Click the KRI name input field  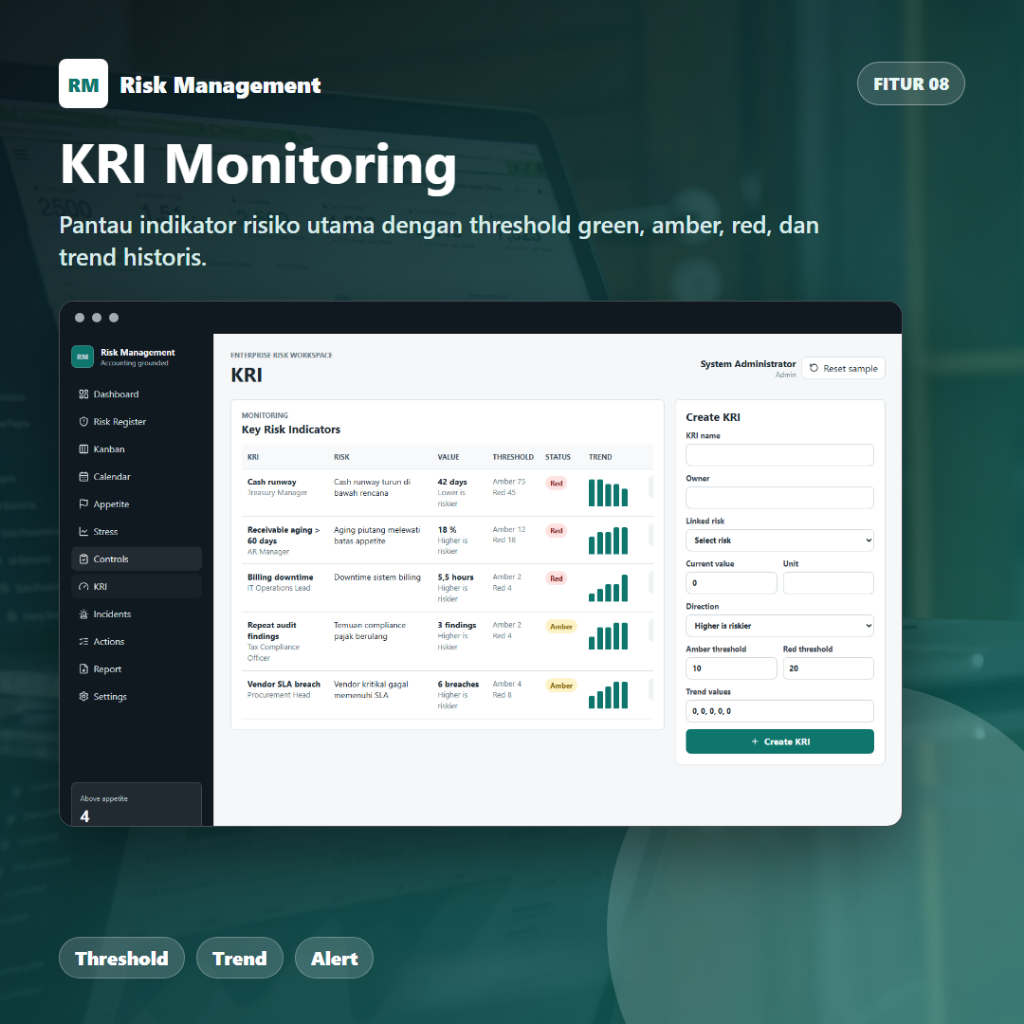pyautogui.click(x=779, y=455)
